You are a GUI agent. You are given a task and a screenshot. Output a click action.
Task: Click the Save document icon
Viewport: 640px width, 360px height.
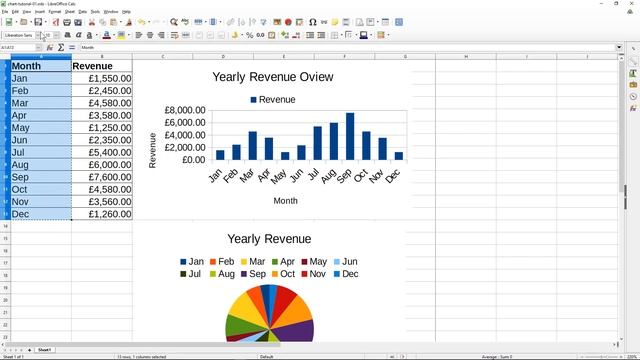coord(38,22)
